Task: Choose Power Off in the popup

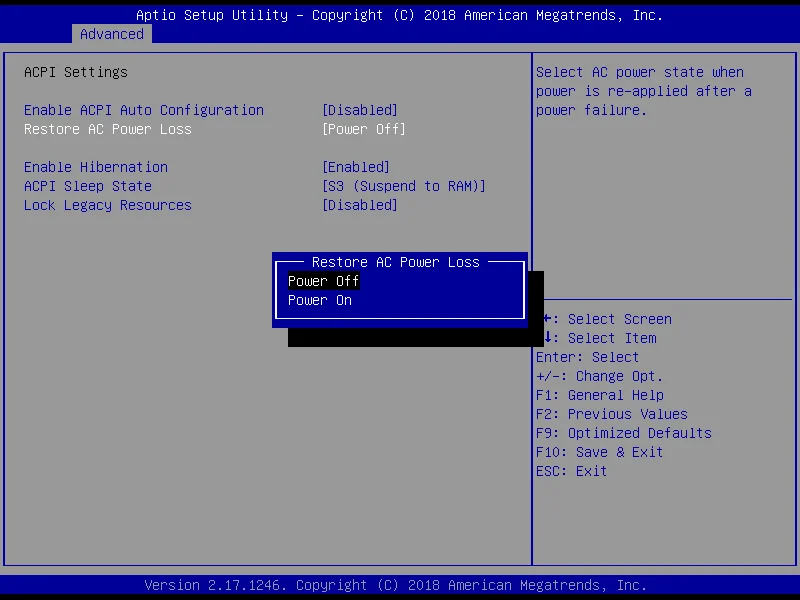Action: [323, 281]
